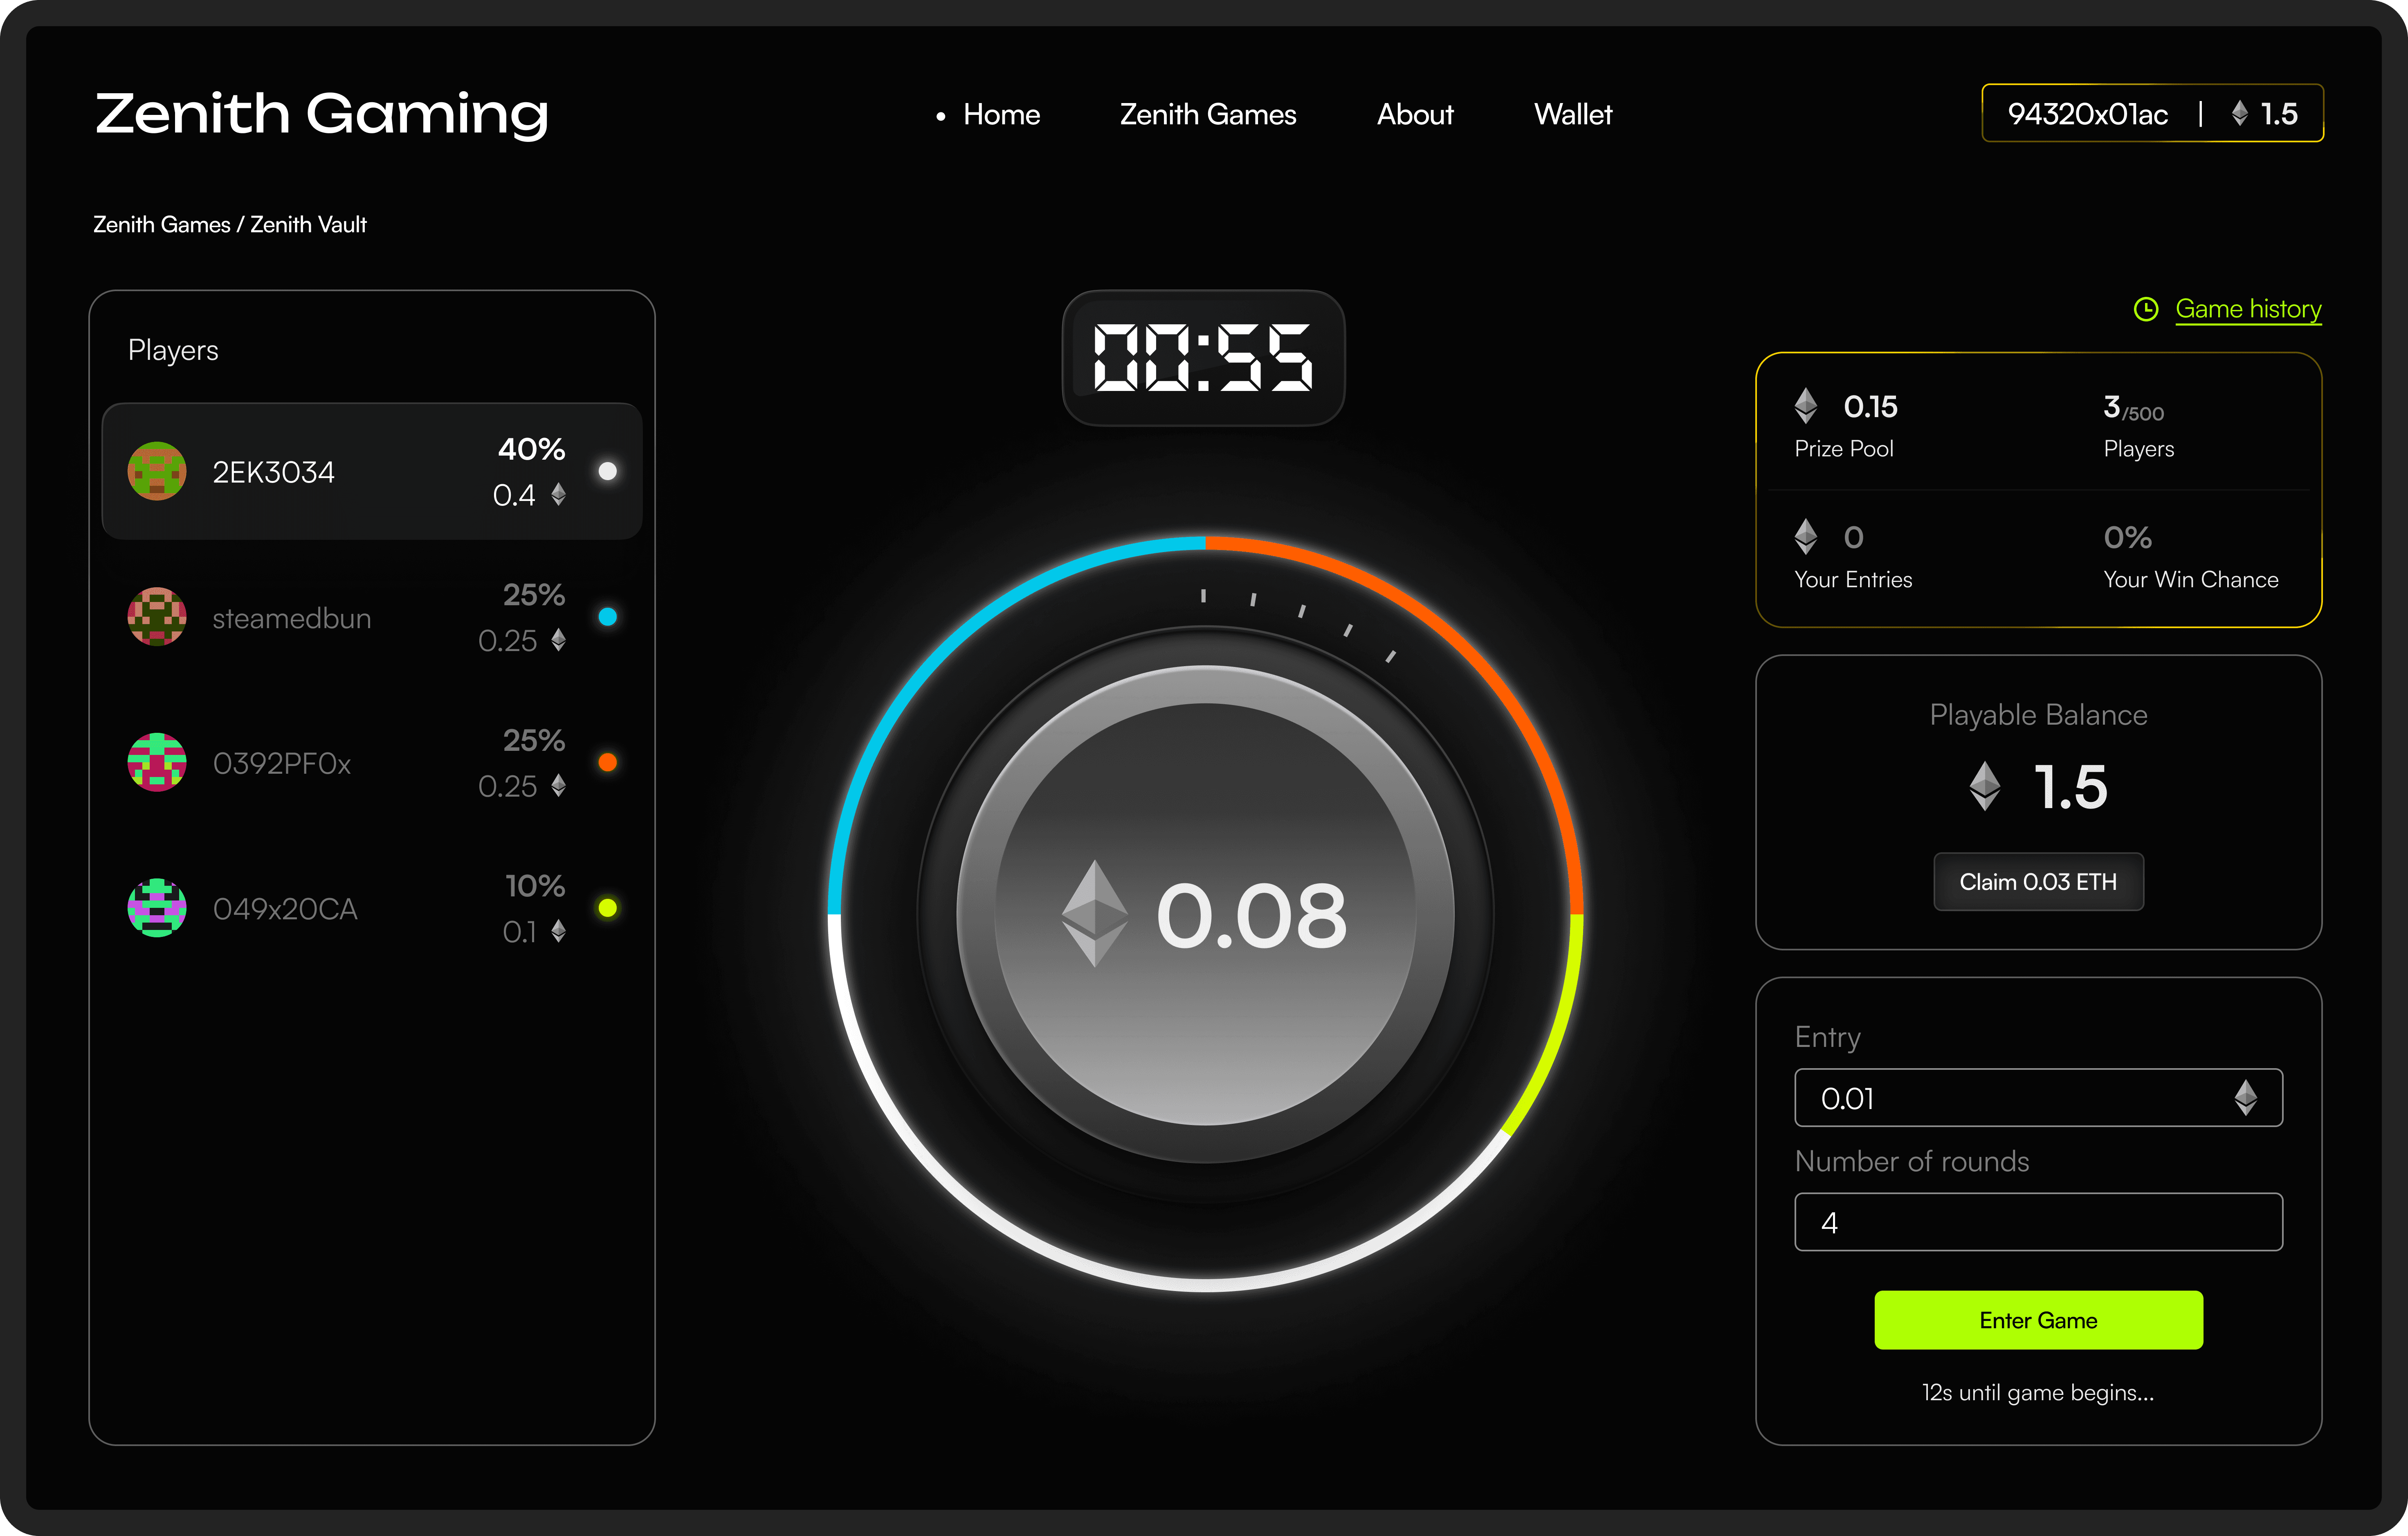Click the large Ethereum icon on the center dial
The height and width of the screenshot is (1536, 2408).
[x=1095, y=914]
